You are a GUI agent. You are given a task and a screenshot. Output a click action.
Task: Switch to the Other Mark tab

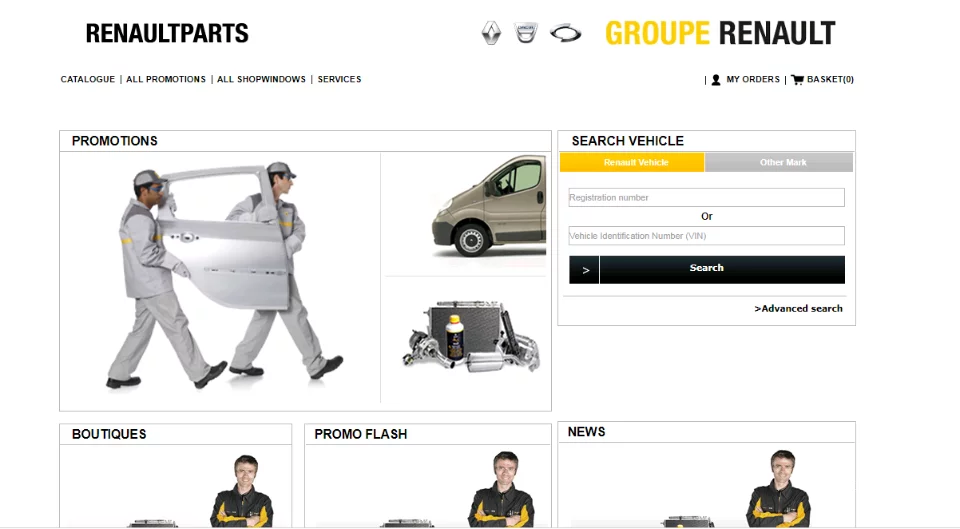(x=779, y=162)
